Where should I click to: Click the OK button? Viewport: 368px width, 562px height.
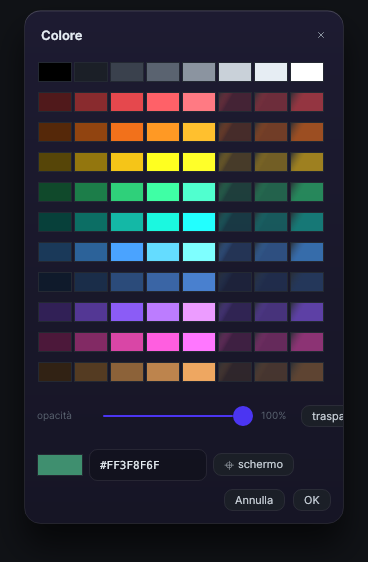312,500
